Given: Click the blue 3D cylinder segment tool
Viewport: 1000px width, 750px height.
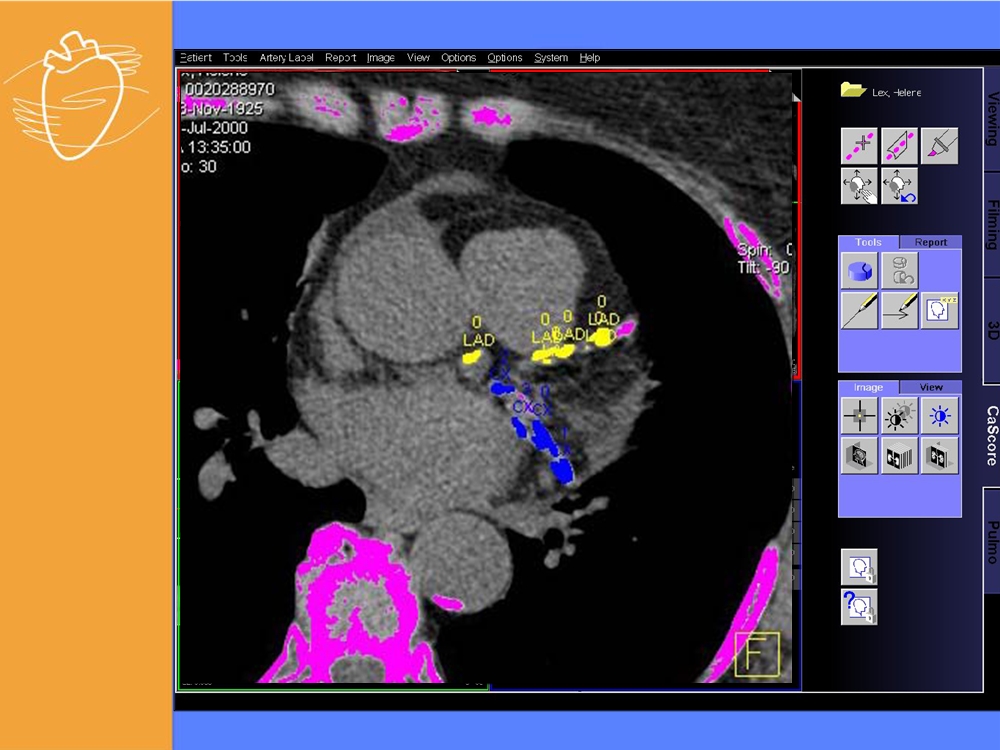Looking at the screenshot, I should (x=859, y=270).
